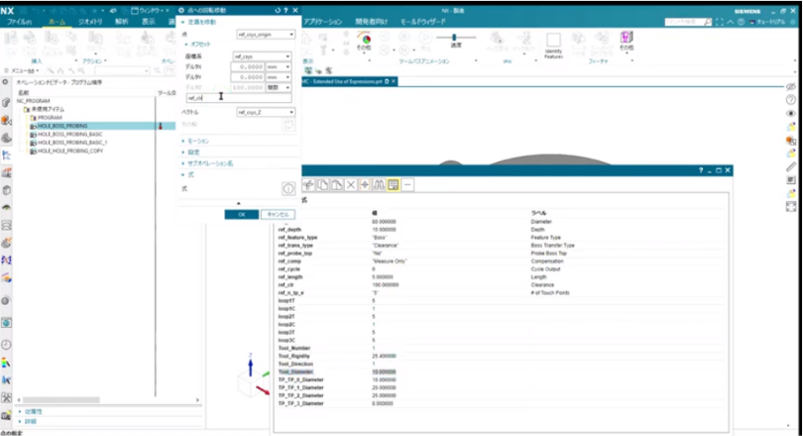This screenshot has height=436, width=803.
Task: Select HOLE_HOLE_PROBING_COPY in the navigator
Action: 70,151
